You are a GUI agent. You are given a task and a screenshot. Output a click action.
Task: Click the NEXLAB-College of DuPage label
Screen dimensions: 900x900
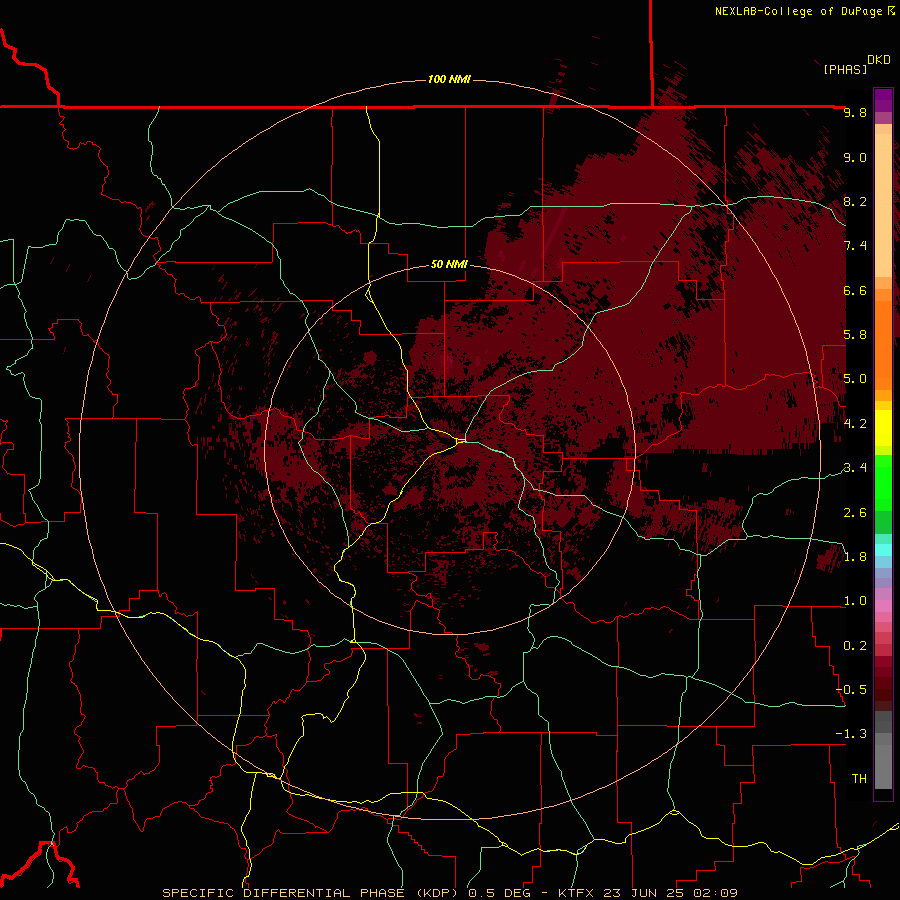point(798,11)
